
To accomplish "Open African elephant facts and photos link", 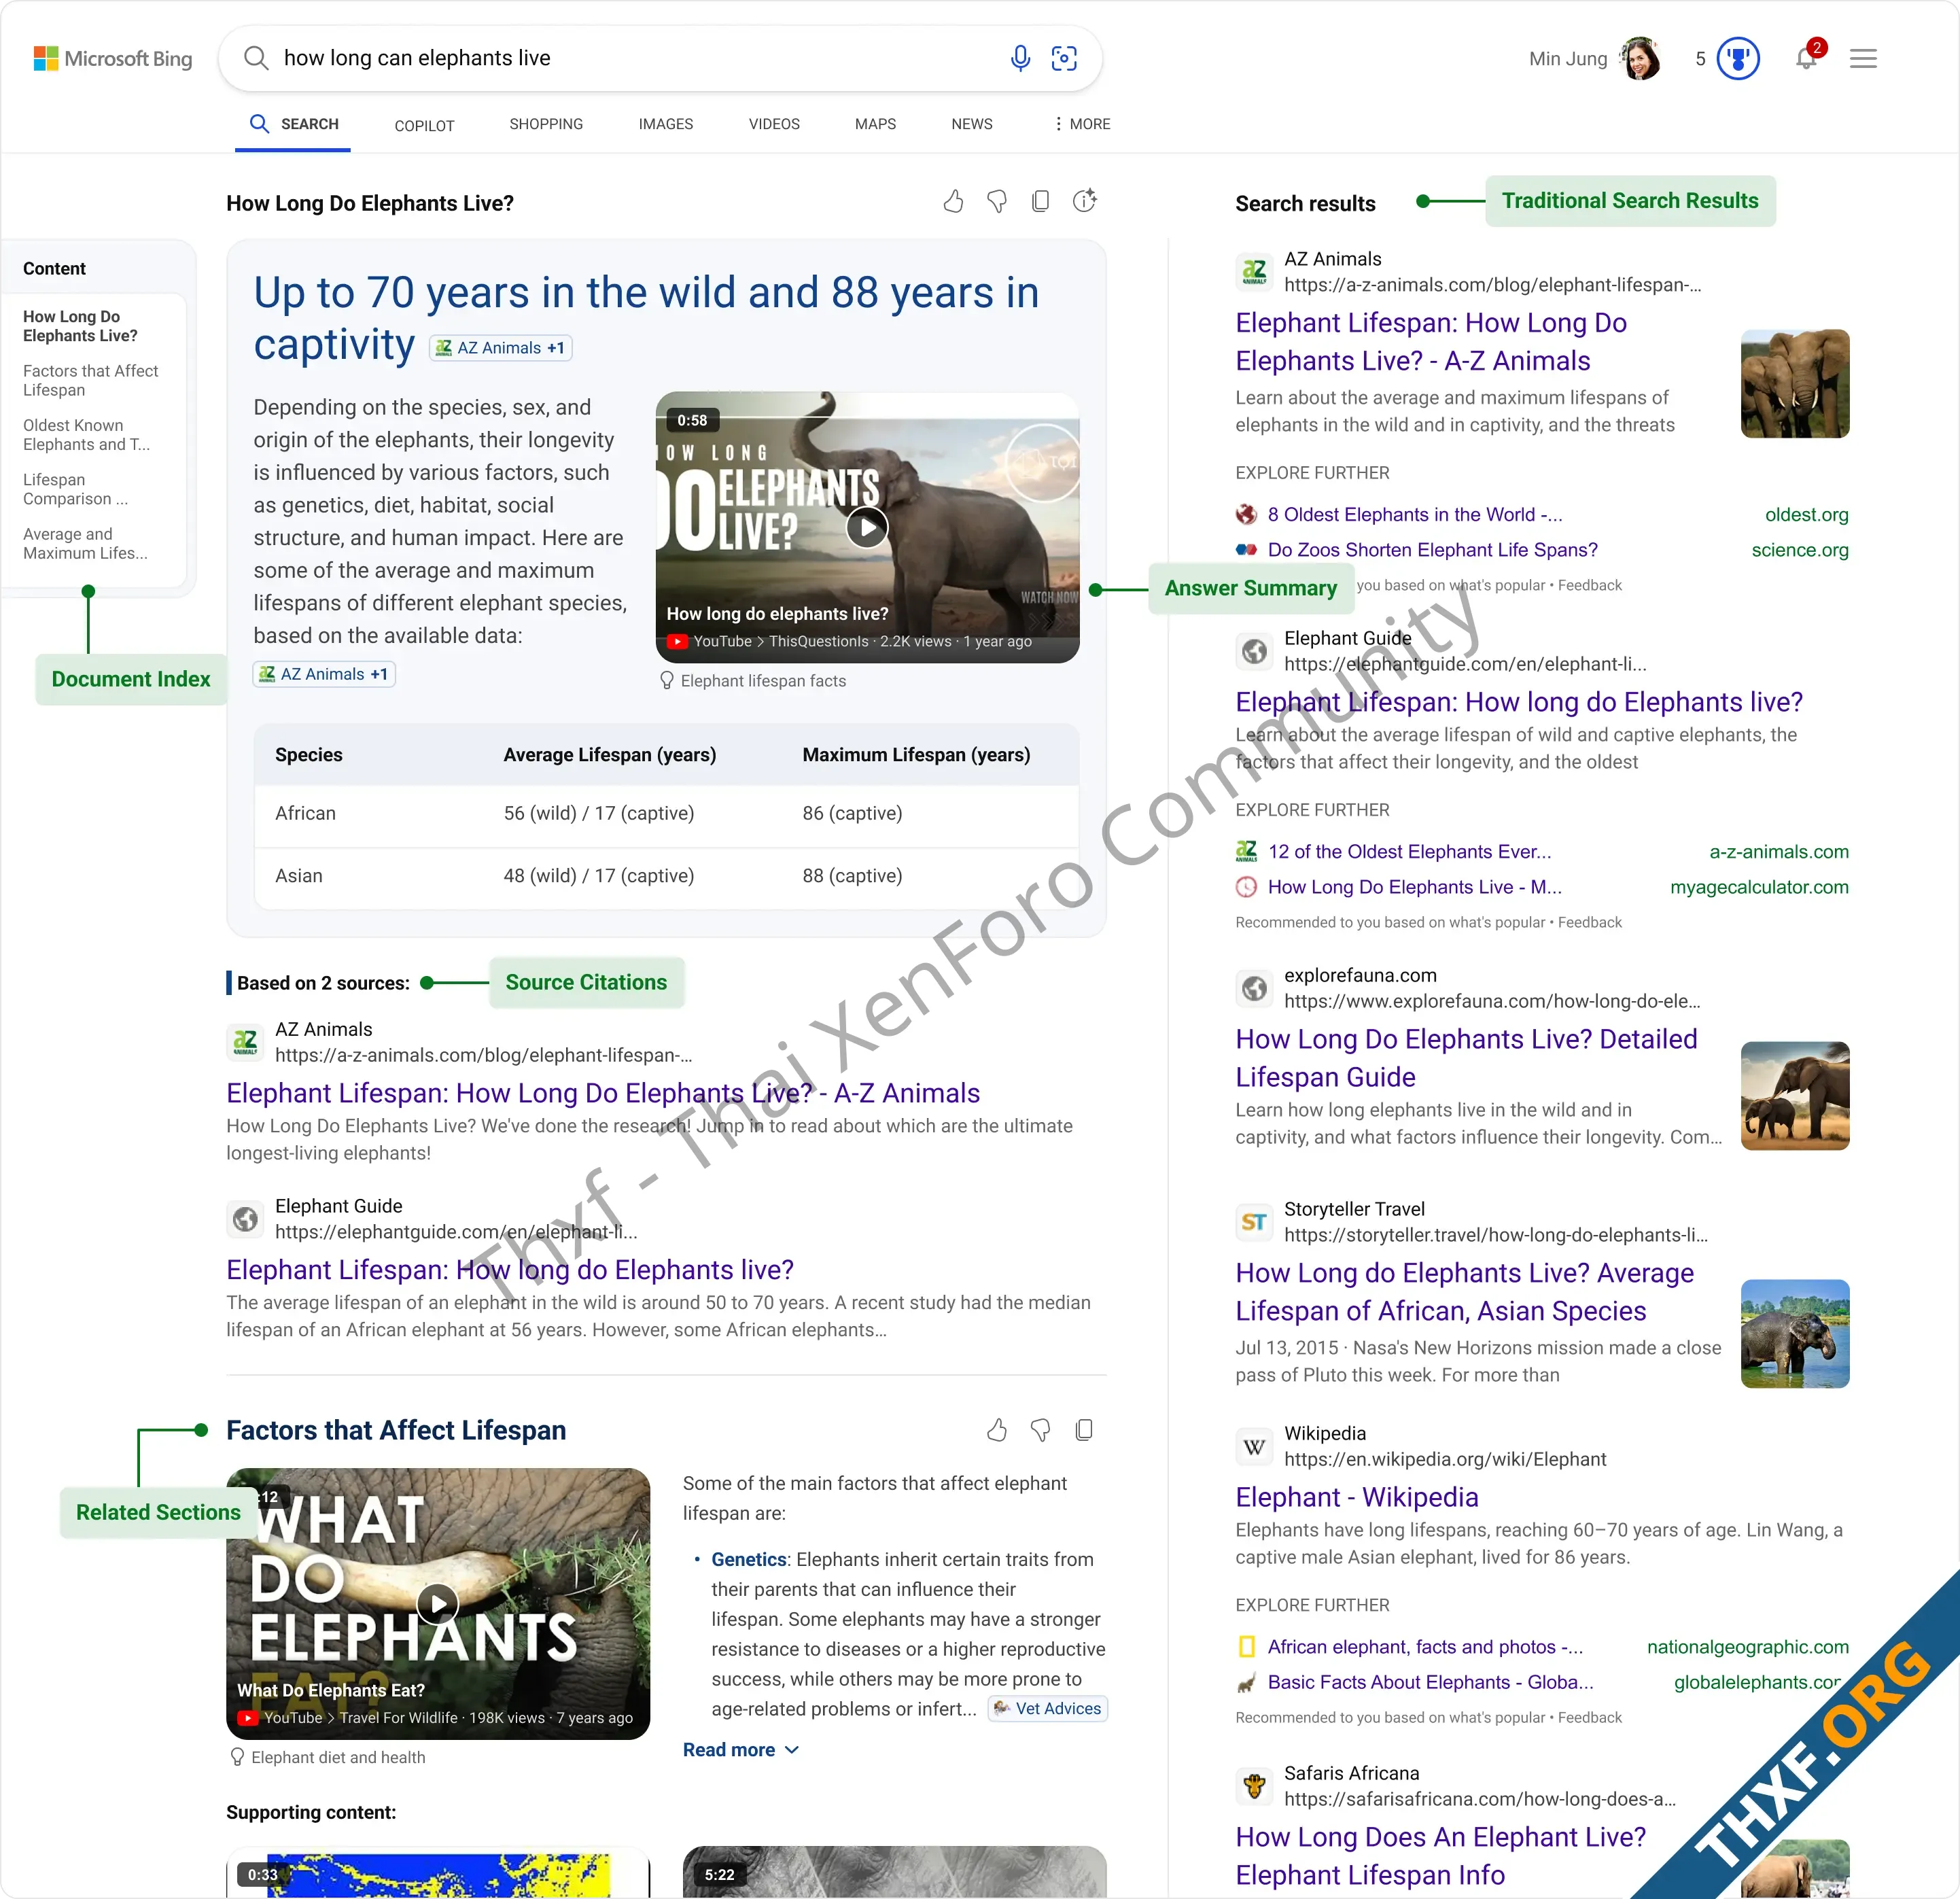I will pos(1425,1647).
